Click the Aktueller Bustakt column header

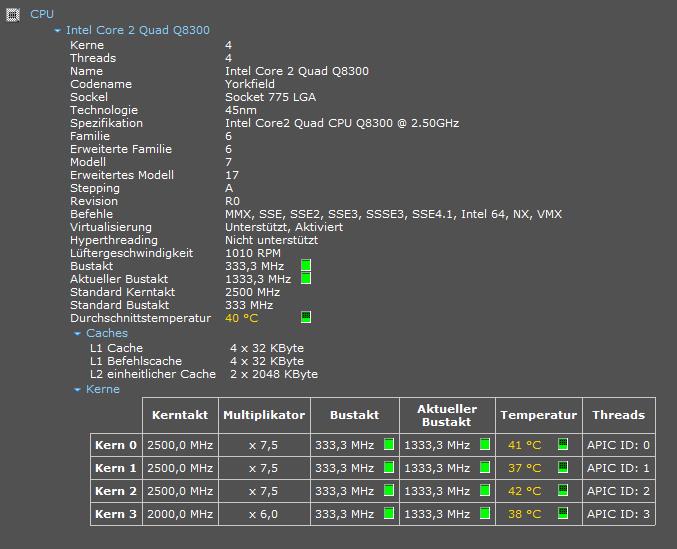click(447, 415)
